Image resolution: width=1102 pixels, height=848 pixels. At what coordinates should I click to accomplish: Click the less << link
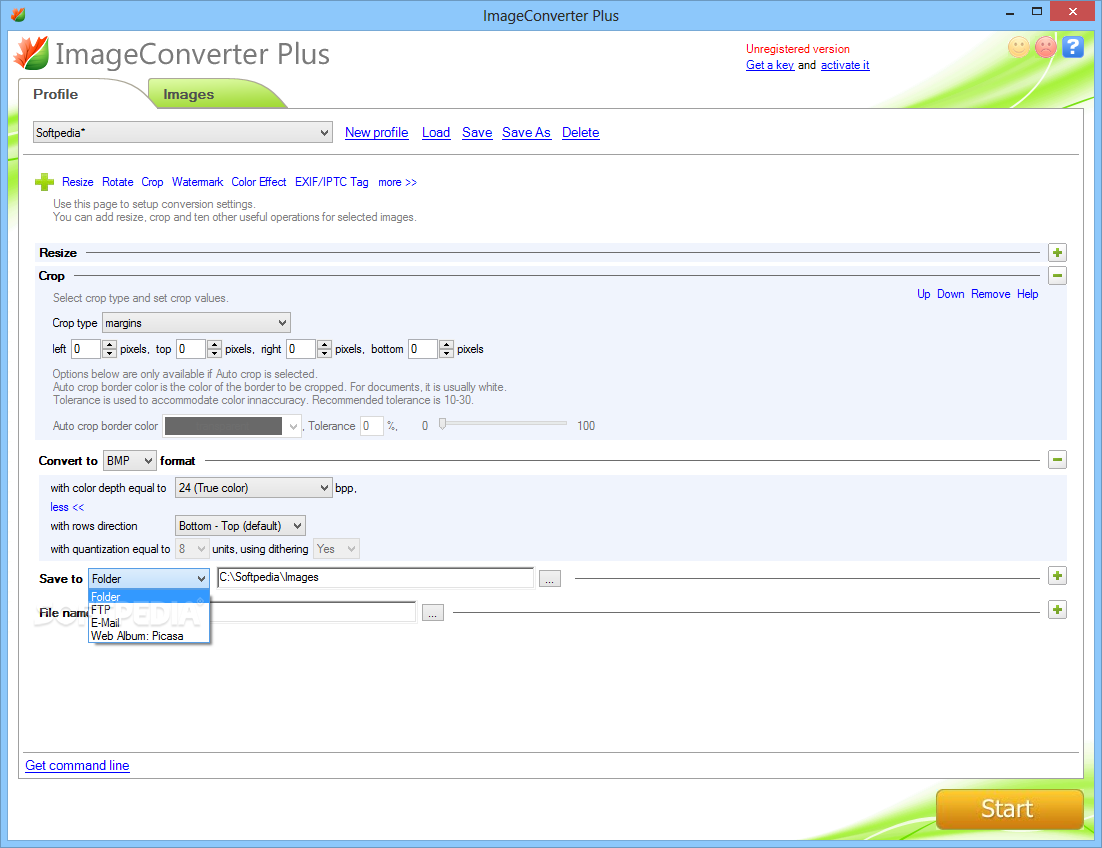coord(67,507)
